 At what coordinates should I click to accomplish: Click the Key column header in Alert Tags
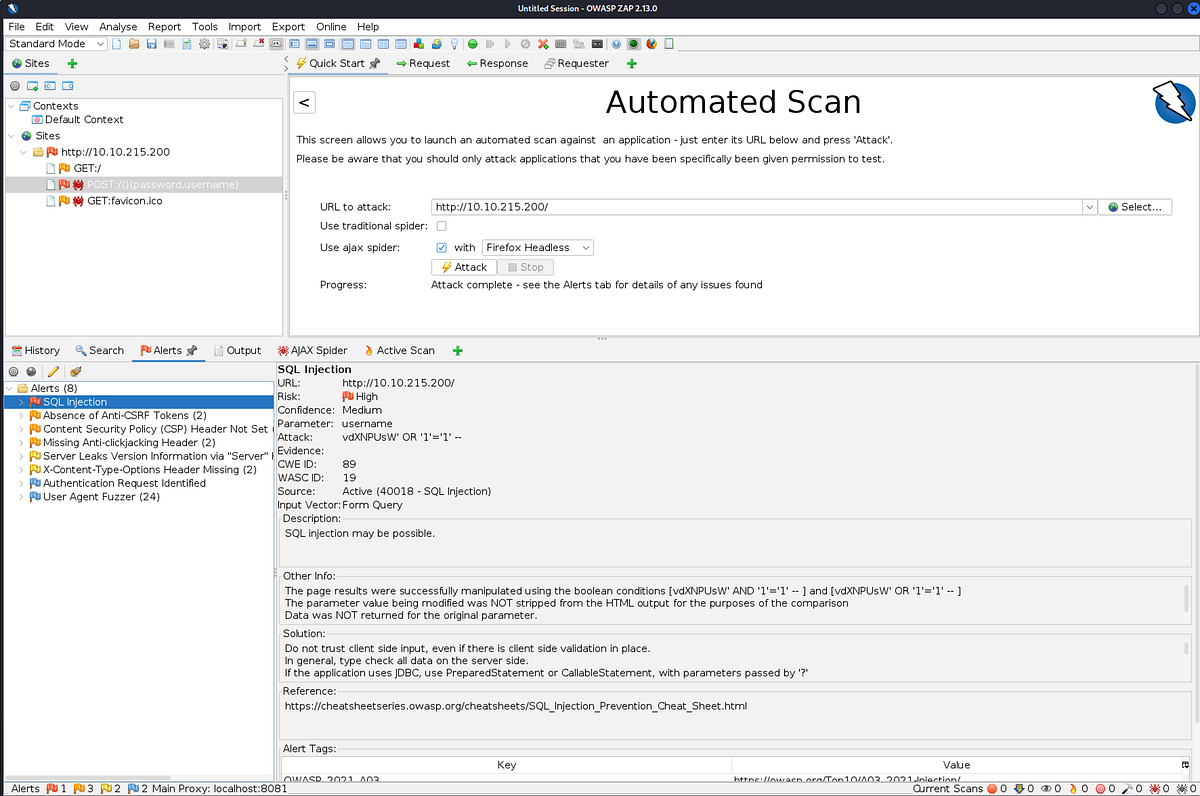click(506, 765)
